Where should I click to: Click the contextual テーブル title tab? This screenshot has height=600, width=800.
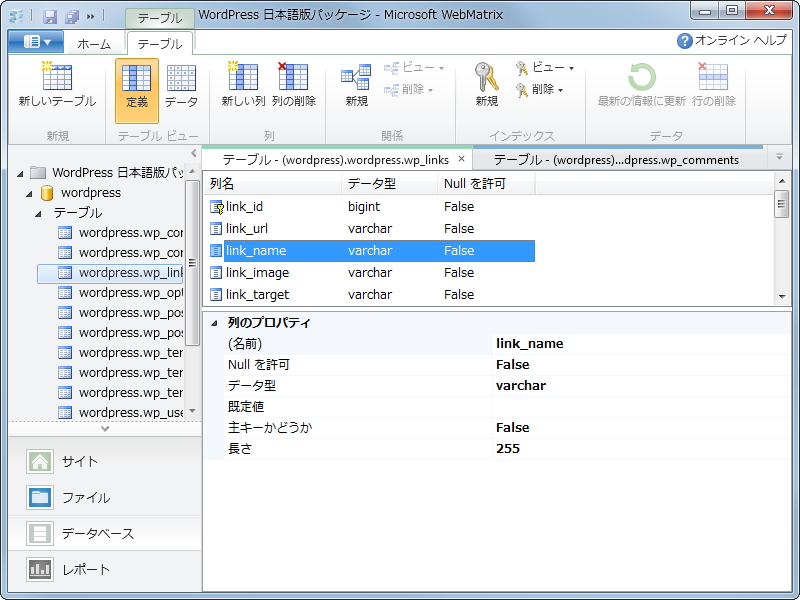click(x=160, y=18)
